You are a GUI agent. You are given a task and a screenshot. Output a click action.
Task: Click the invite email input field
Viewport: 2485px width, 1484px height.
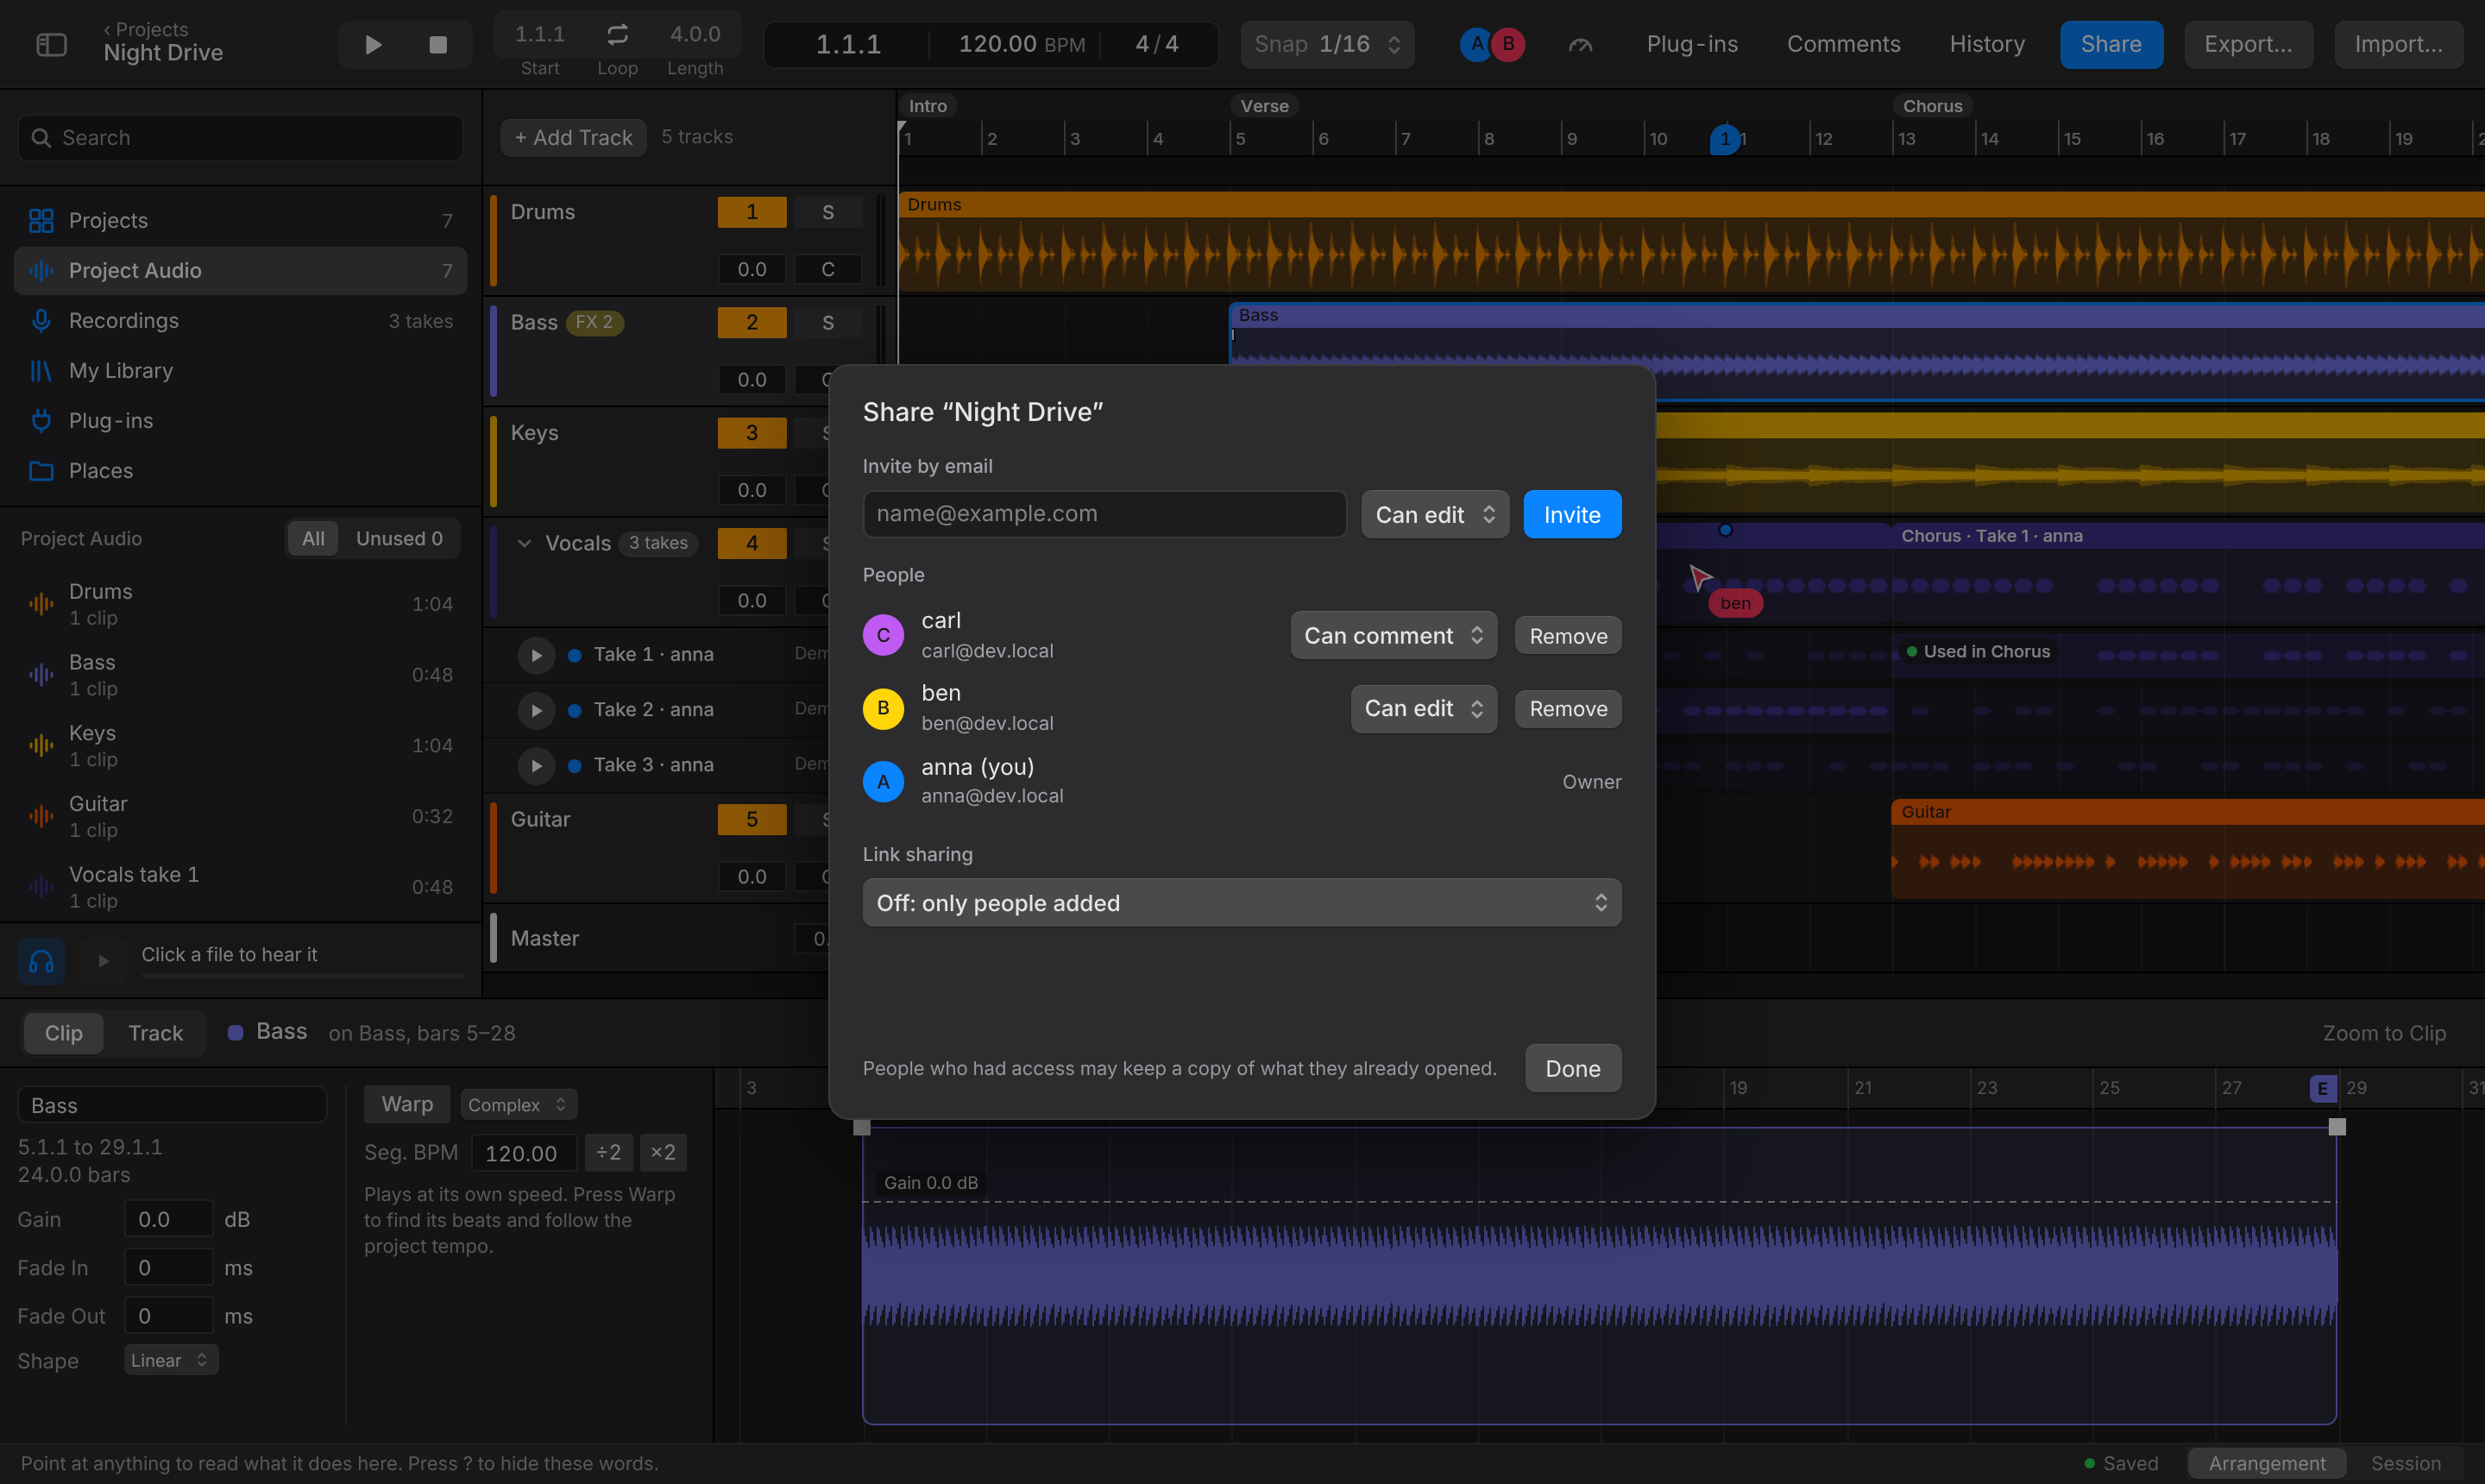pyautogui.click(x=1104, y=514)
